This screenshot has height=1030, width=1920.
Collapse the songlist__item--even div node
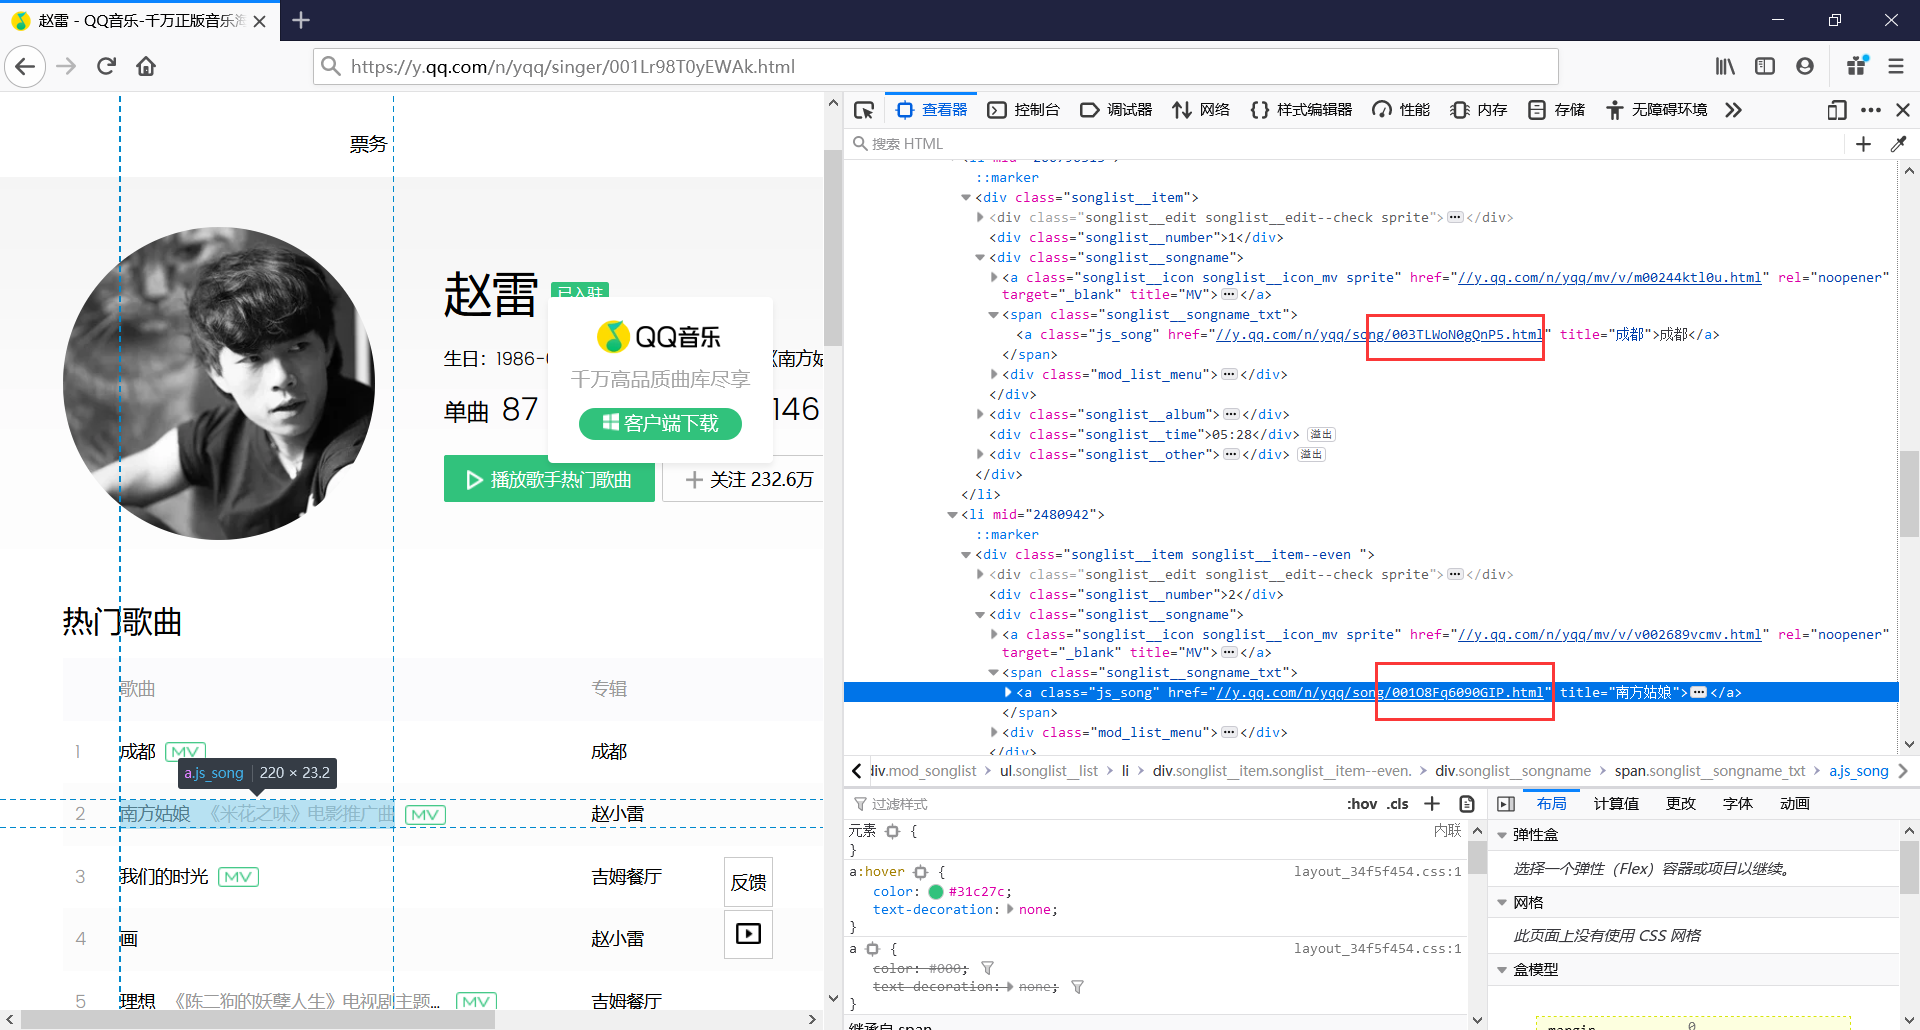[966, 555]
